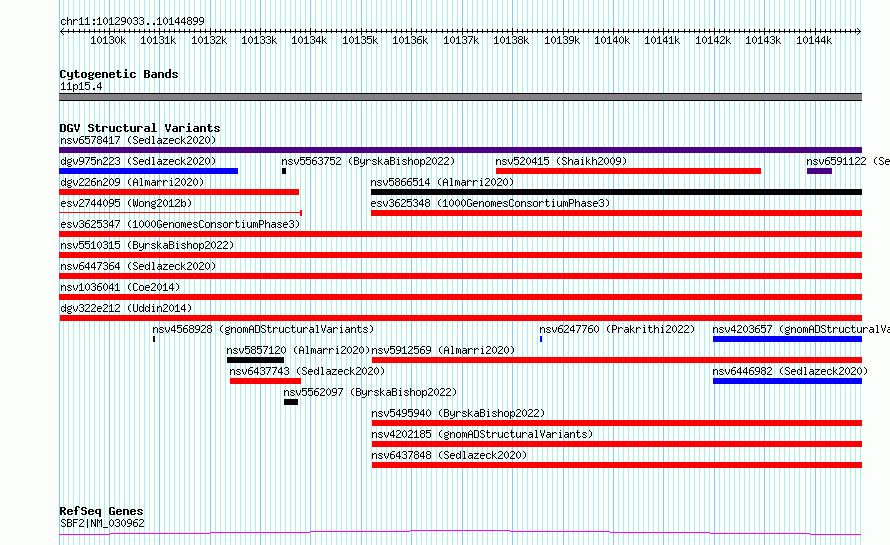Screen dimensions: 890x545
Task: Click the small black nsv5563752 marker
Action: pos(284,171)
